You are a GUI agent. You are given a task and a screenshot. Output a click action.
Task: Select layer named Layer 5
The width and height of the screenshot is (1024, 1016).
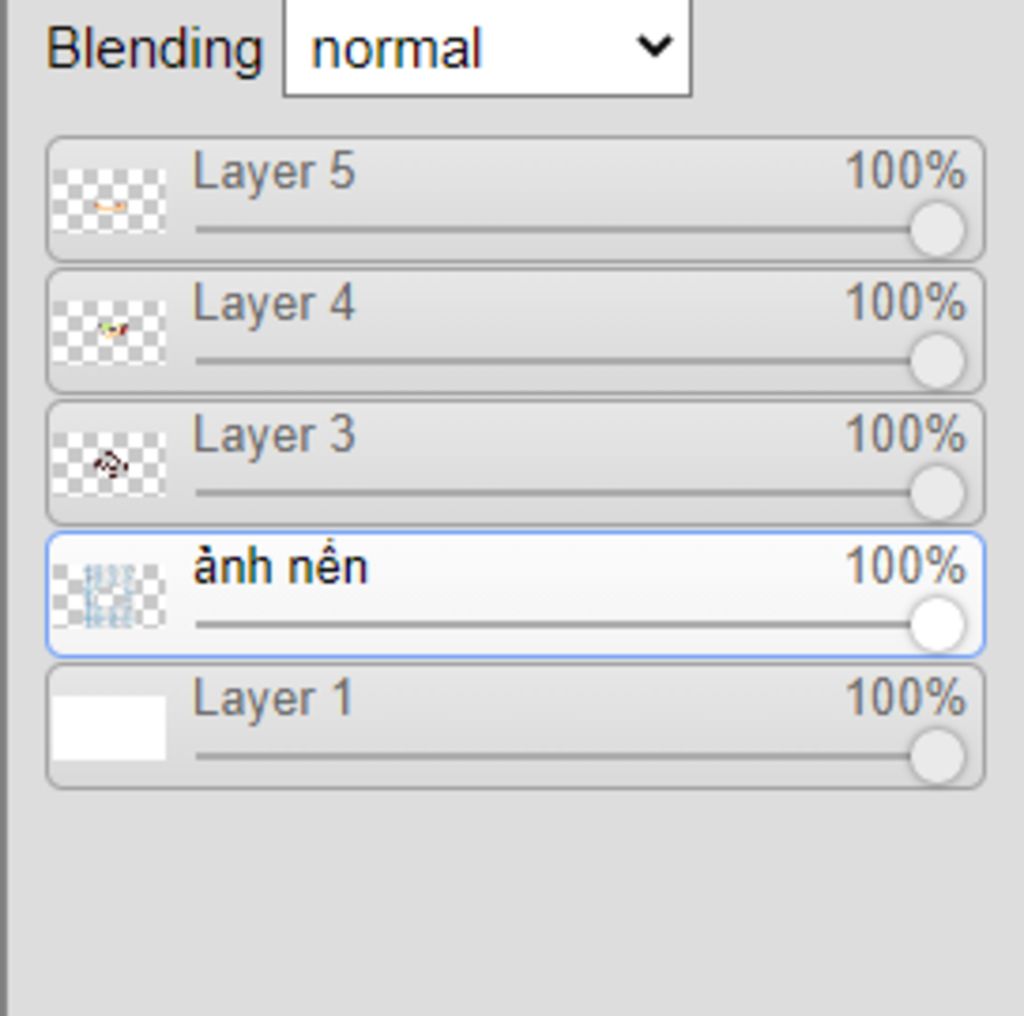point(274,172)
